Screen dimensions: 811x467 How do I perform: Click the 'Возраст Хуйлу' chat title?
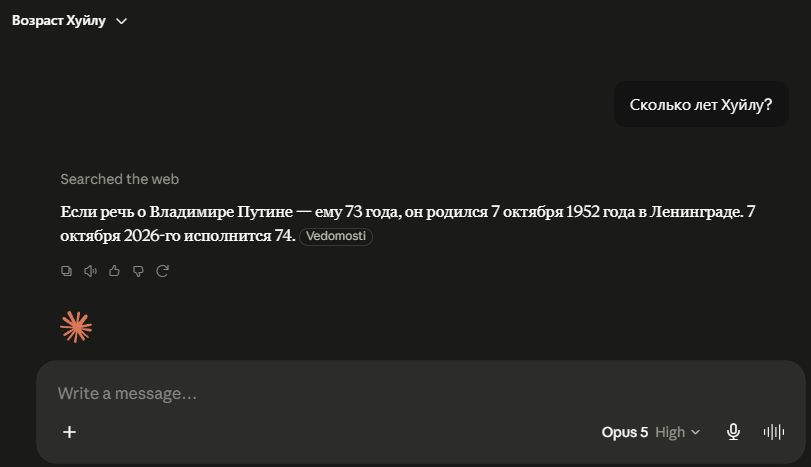click(58, 21)
